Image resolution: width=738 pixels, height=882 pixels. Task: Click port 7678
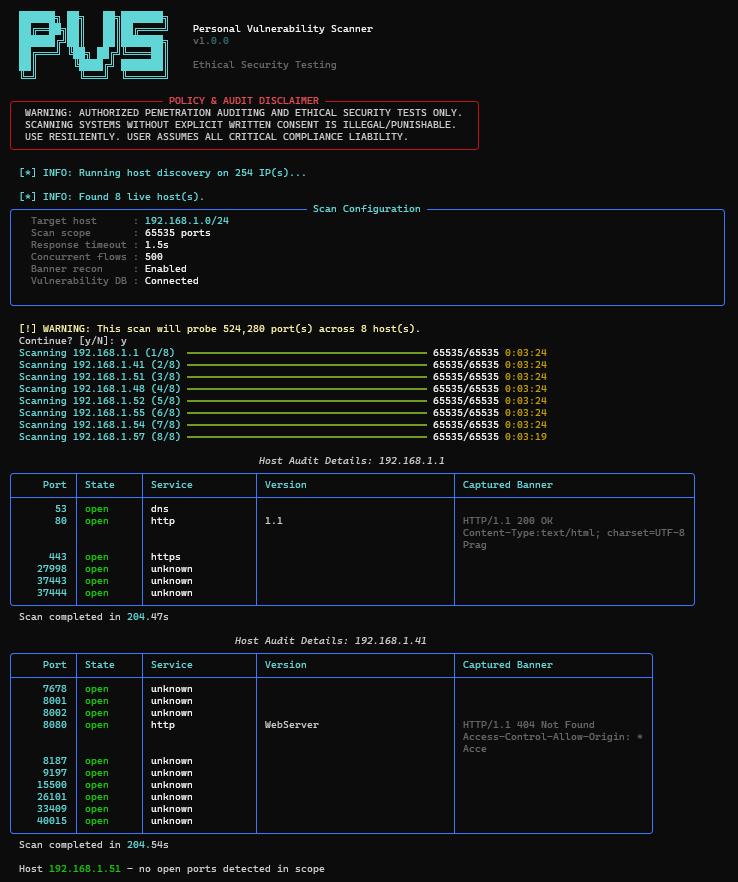tap(55, 688)
